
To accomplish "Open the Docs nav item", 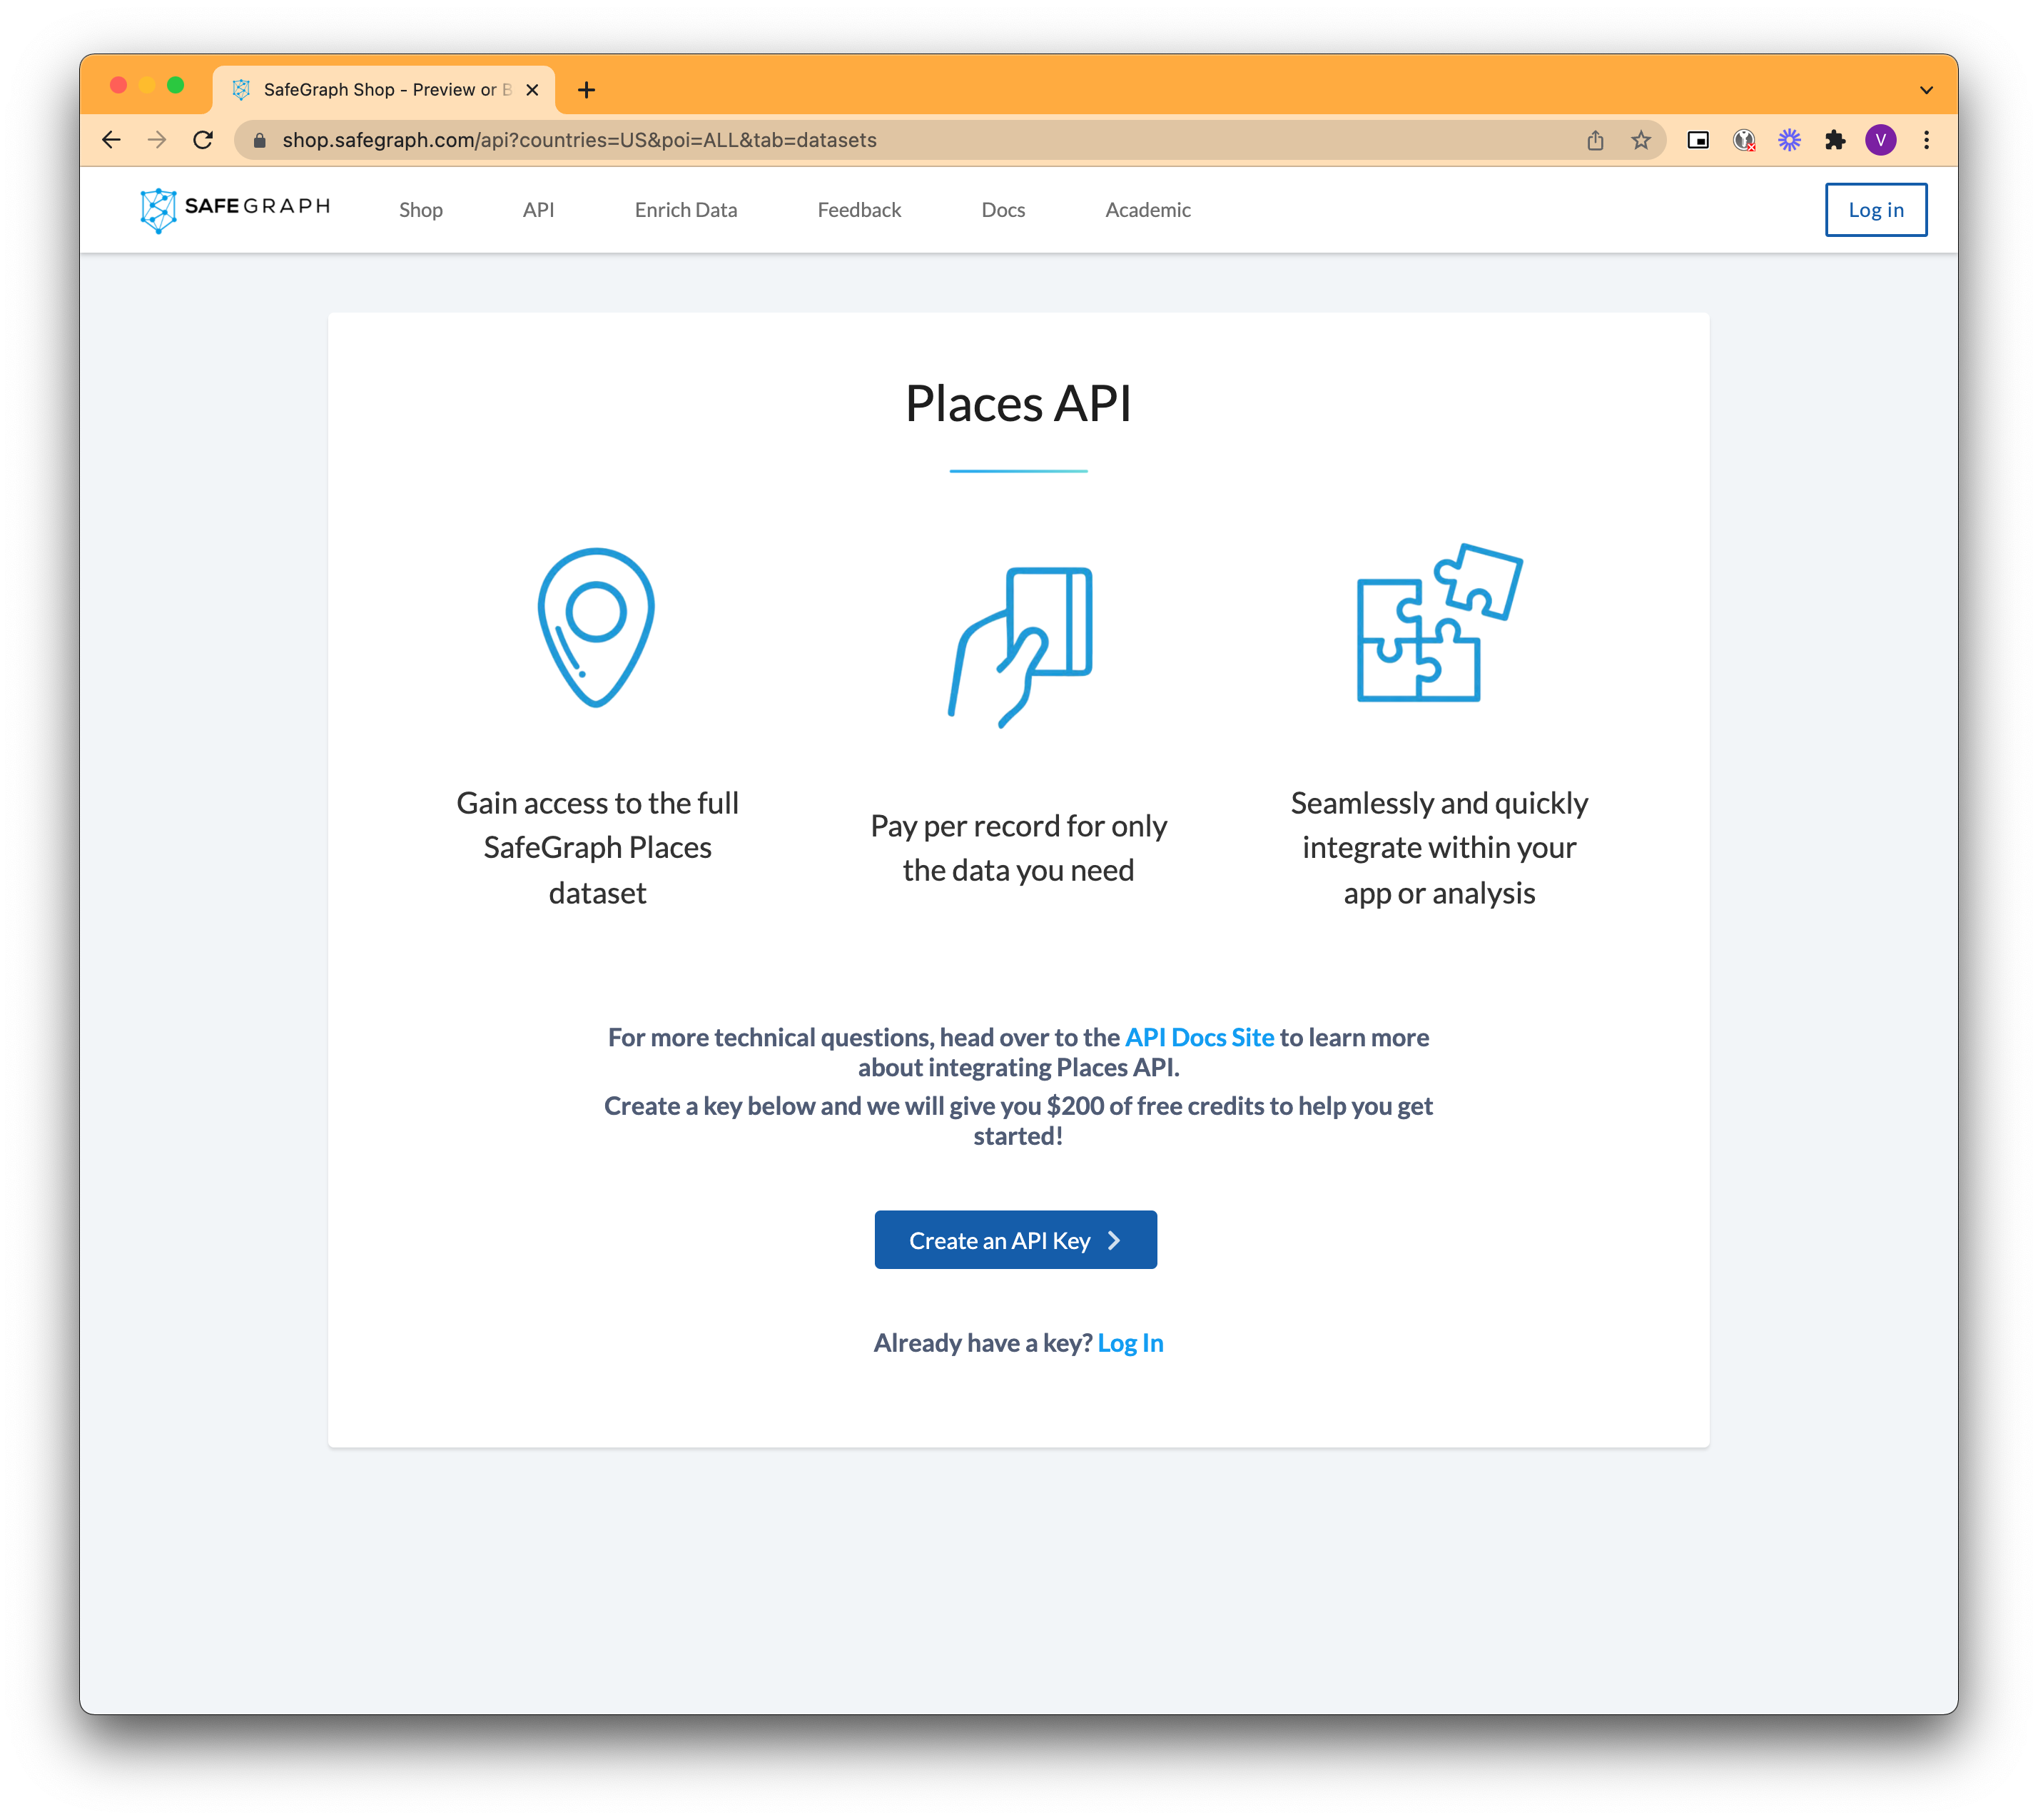I will [1003, 210].
